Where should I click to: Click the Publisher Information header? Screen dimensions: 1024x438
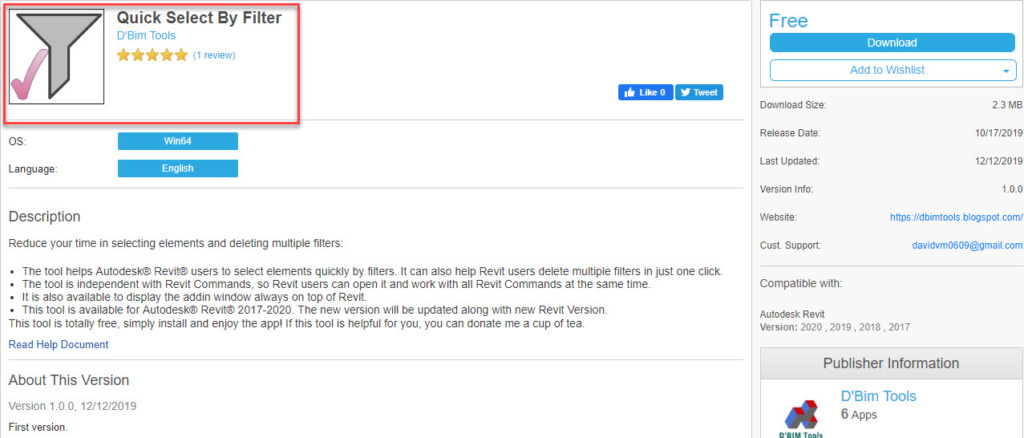click(x=891, y=364)
